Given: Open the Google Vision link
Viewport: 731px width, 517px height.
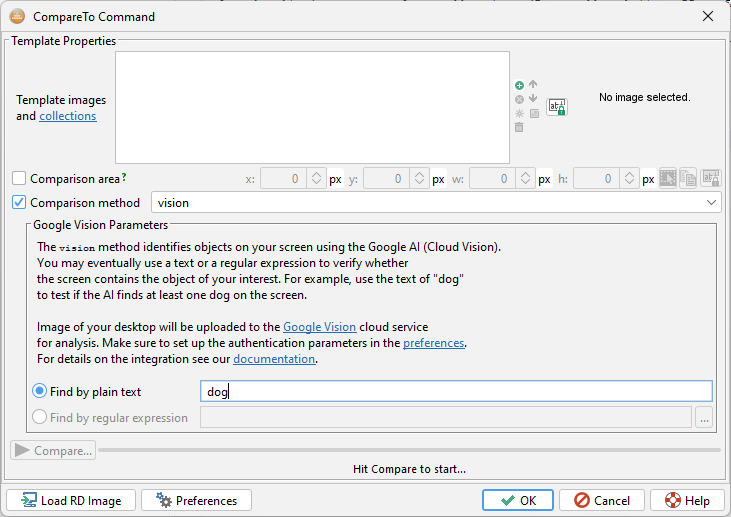Looking at the screenshot, I should click(x=319, y=327).
